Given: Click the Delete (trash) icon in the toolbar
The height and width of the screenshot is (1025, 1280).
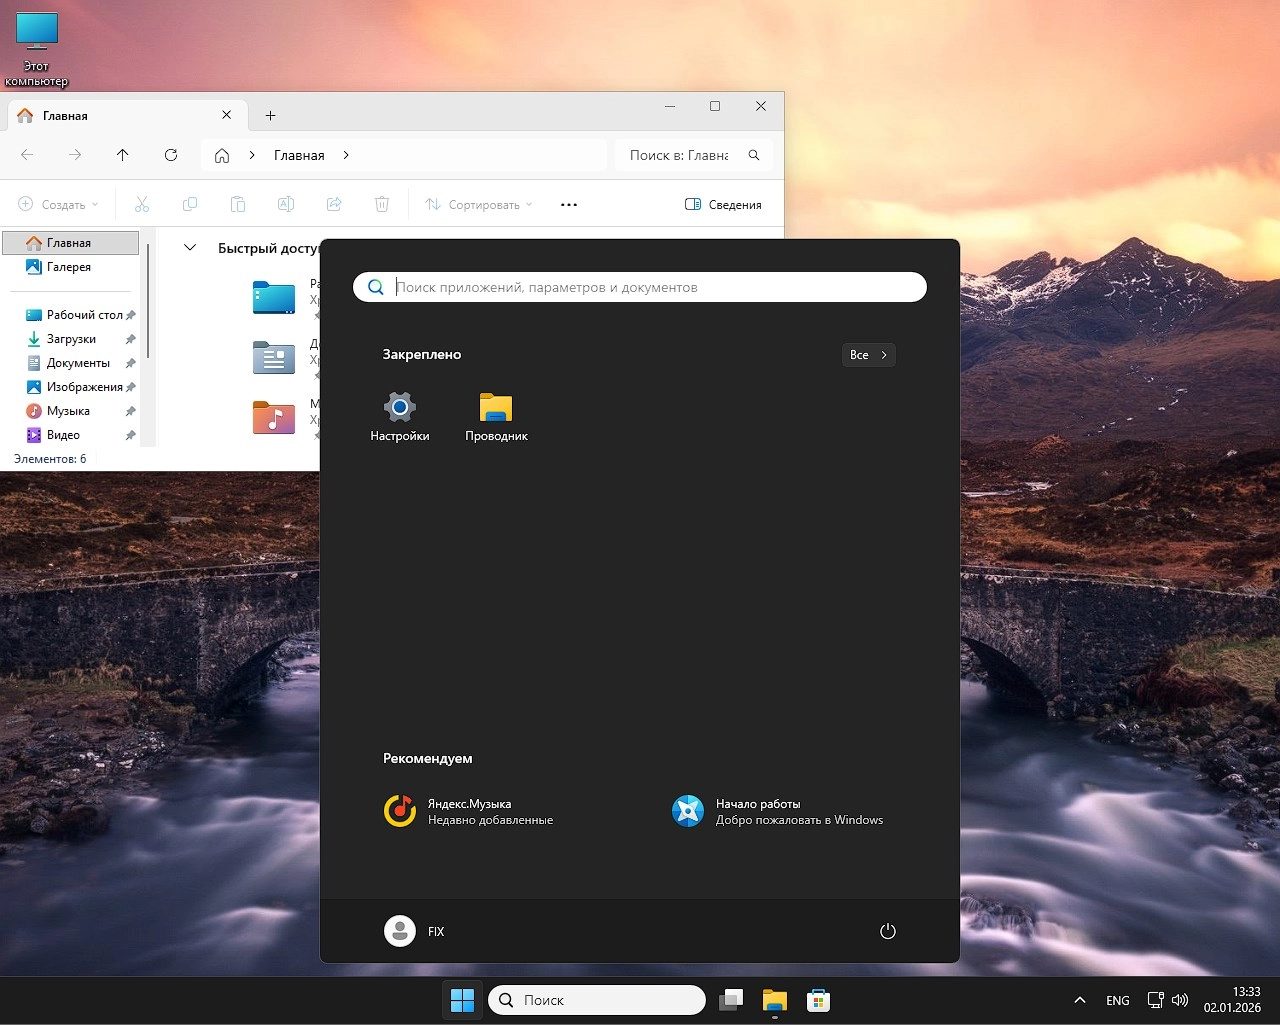Looking at the screenshot, I should [x=381, y=204].
